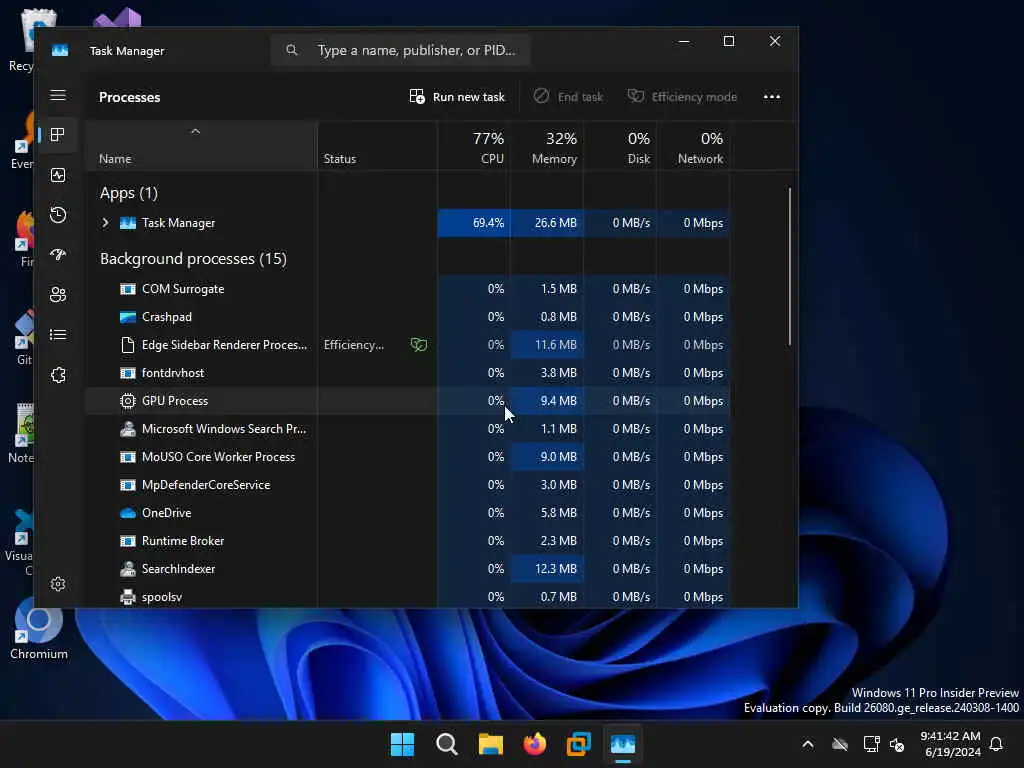Sort processes by Network column header
Image resolution: width=1024 pixels, height=768 pixels.
pyautogui.click(x=693, y=146)
